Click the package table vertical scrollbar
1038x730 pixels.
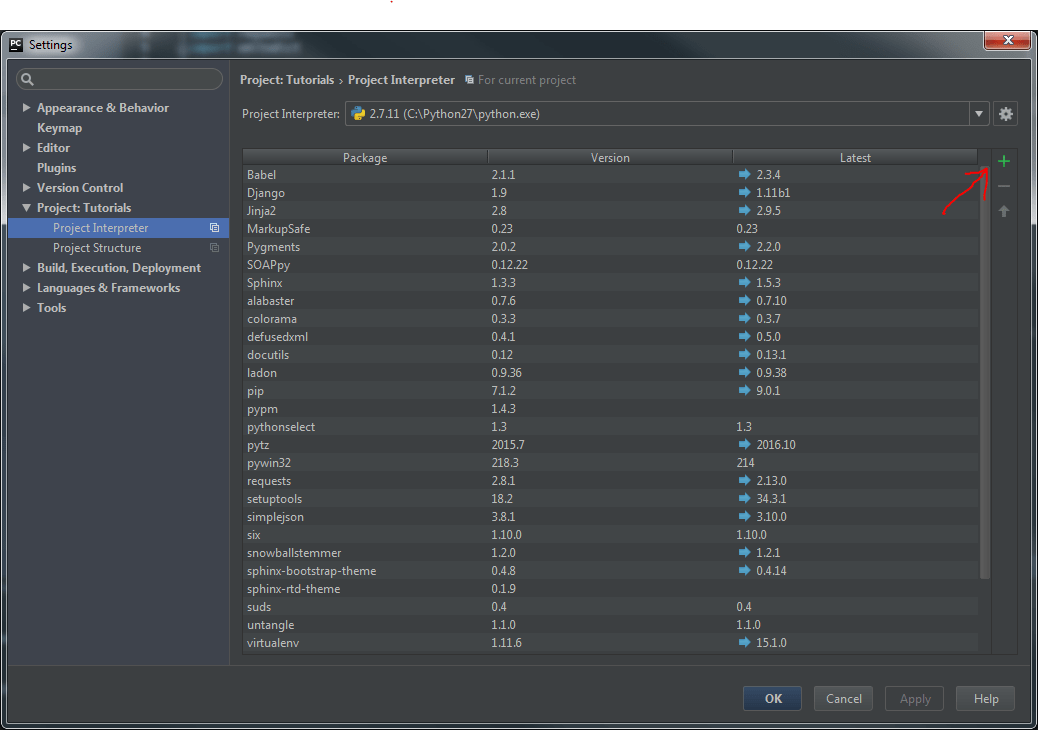[984, 371]
